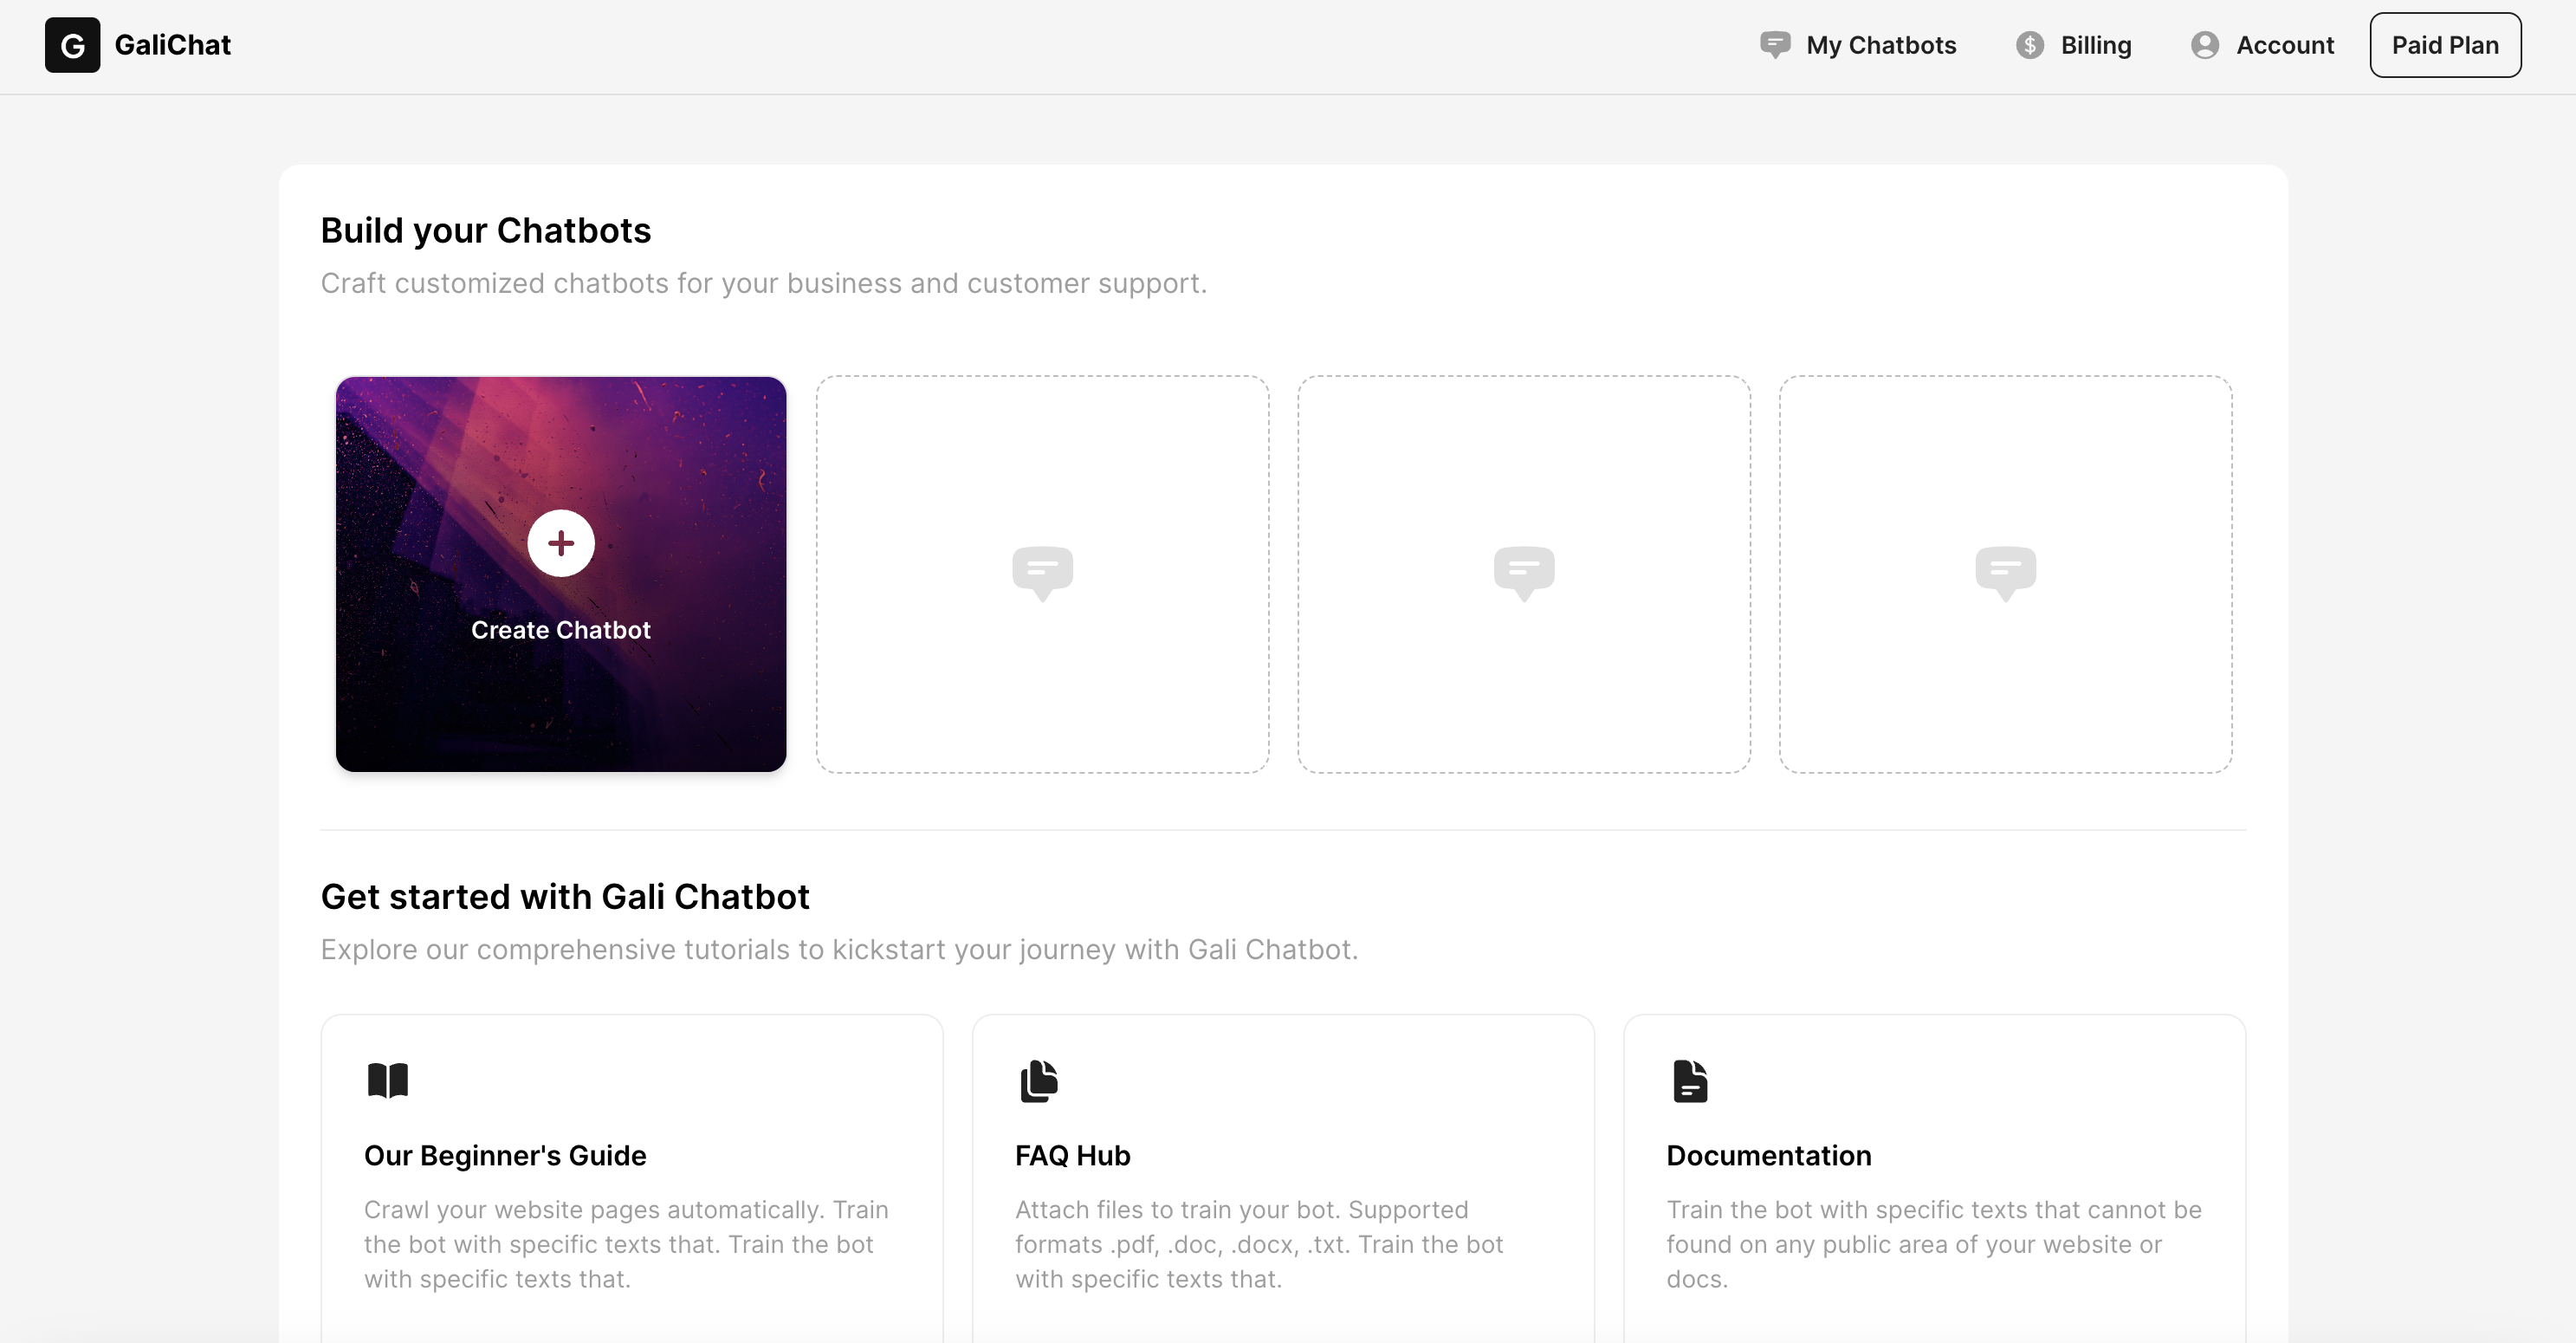Screen dimensions: 2576x1343
Task: Click the My Chatbots speech bubble icon
Action: [x=1775, y=45]
